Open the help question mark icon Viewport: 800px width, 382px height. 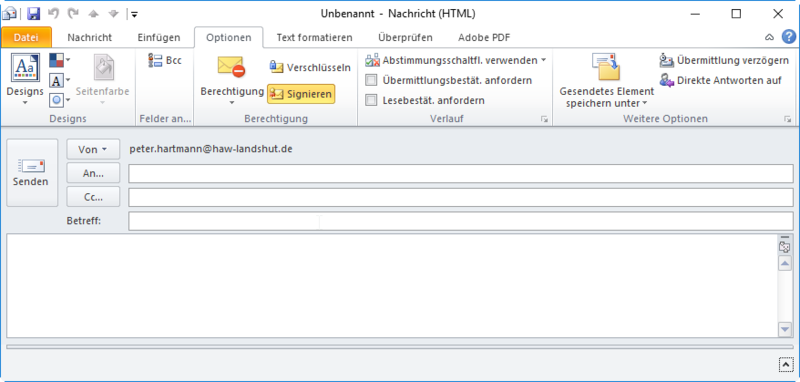pyautogui.click(x=789, y=37)
